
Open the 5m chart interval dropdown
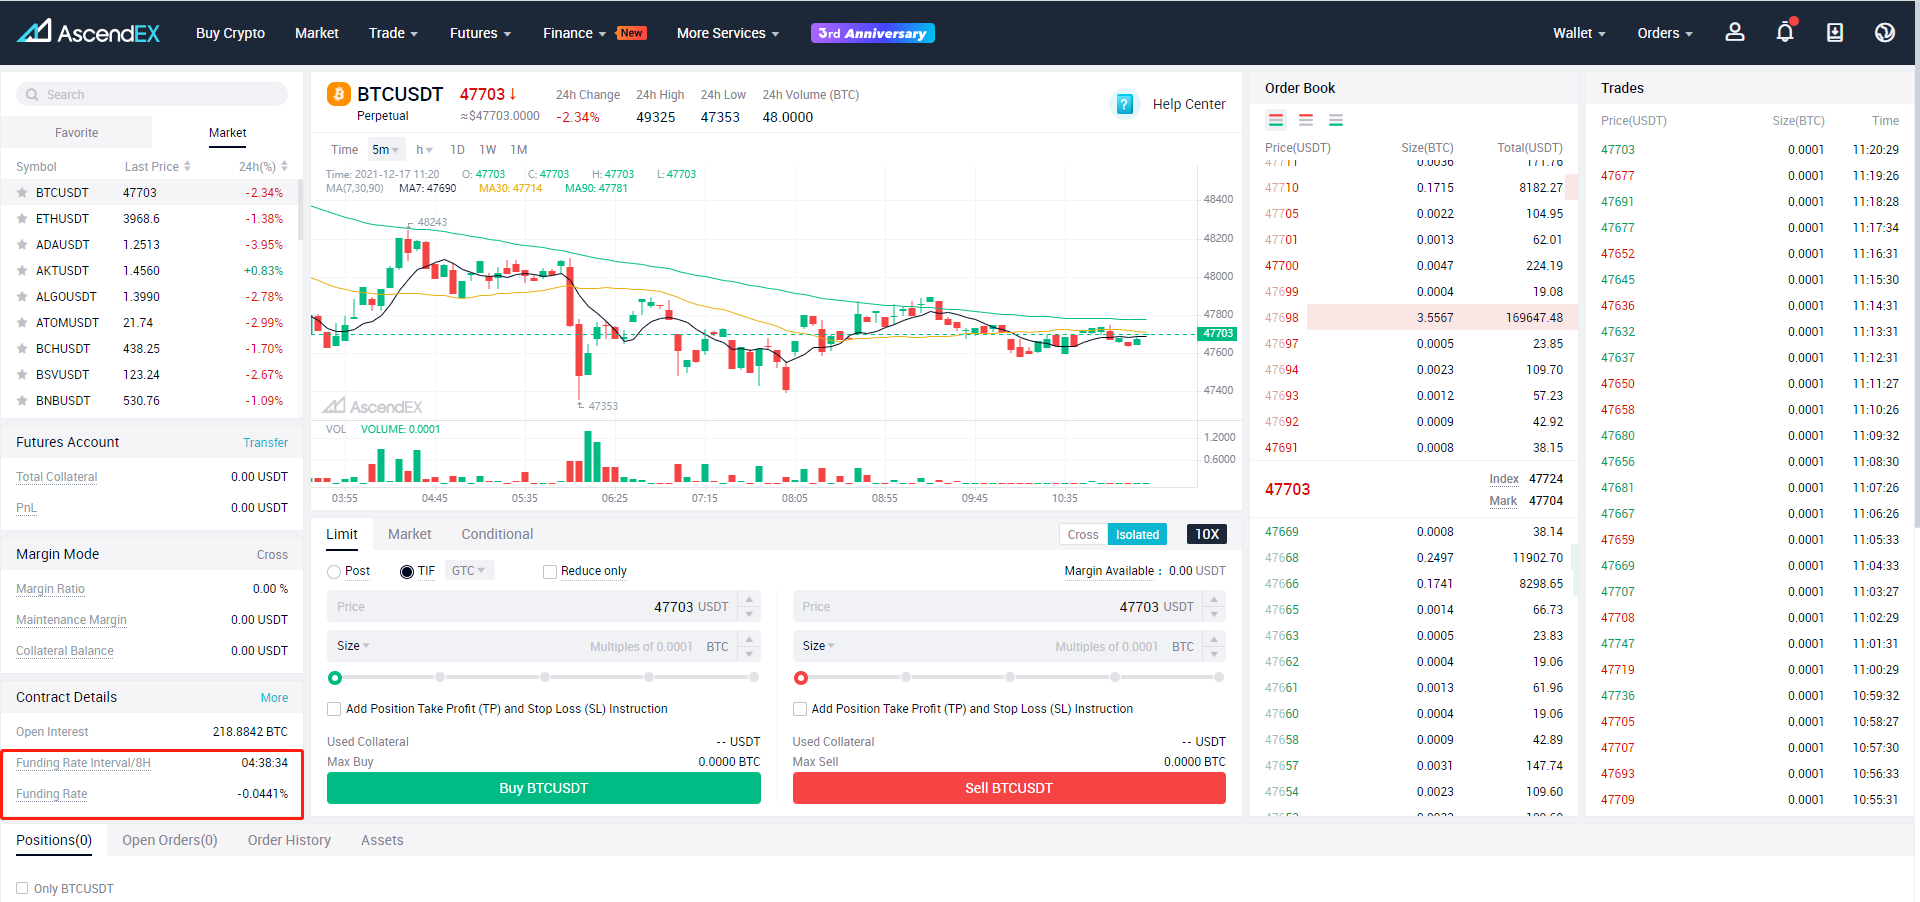pyautogui.click(x=385, y=150)
